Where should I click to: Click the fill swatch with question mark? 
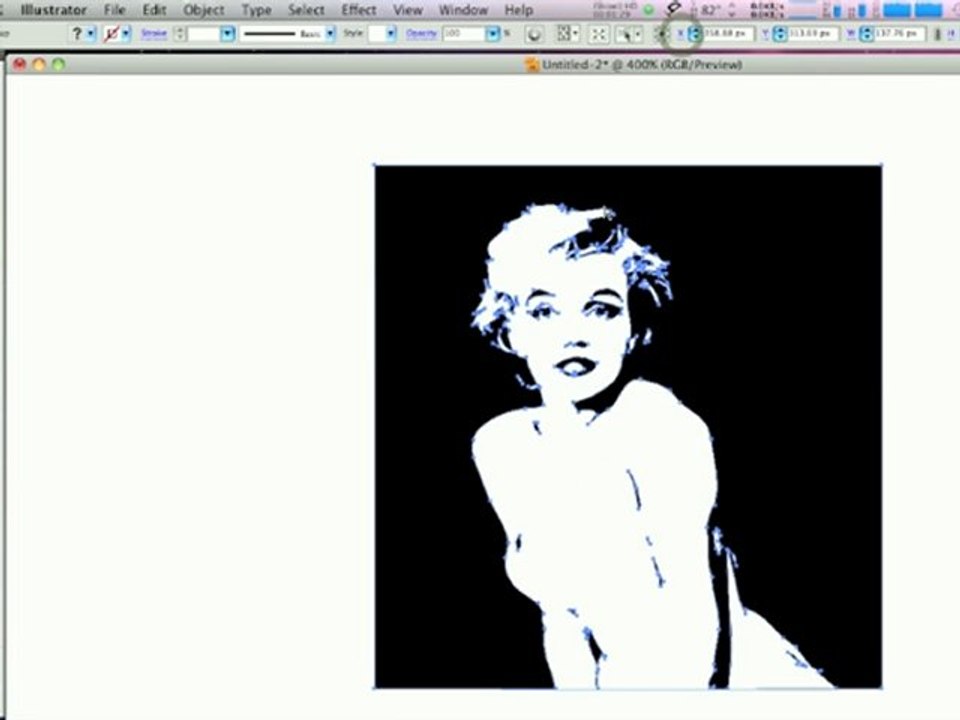tap(77, 34)
